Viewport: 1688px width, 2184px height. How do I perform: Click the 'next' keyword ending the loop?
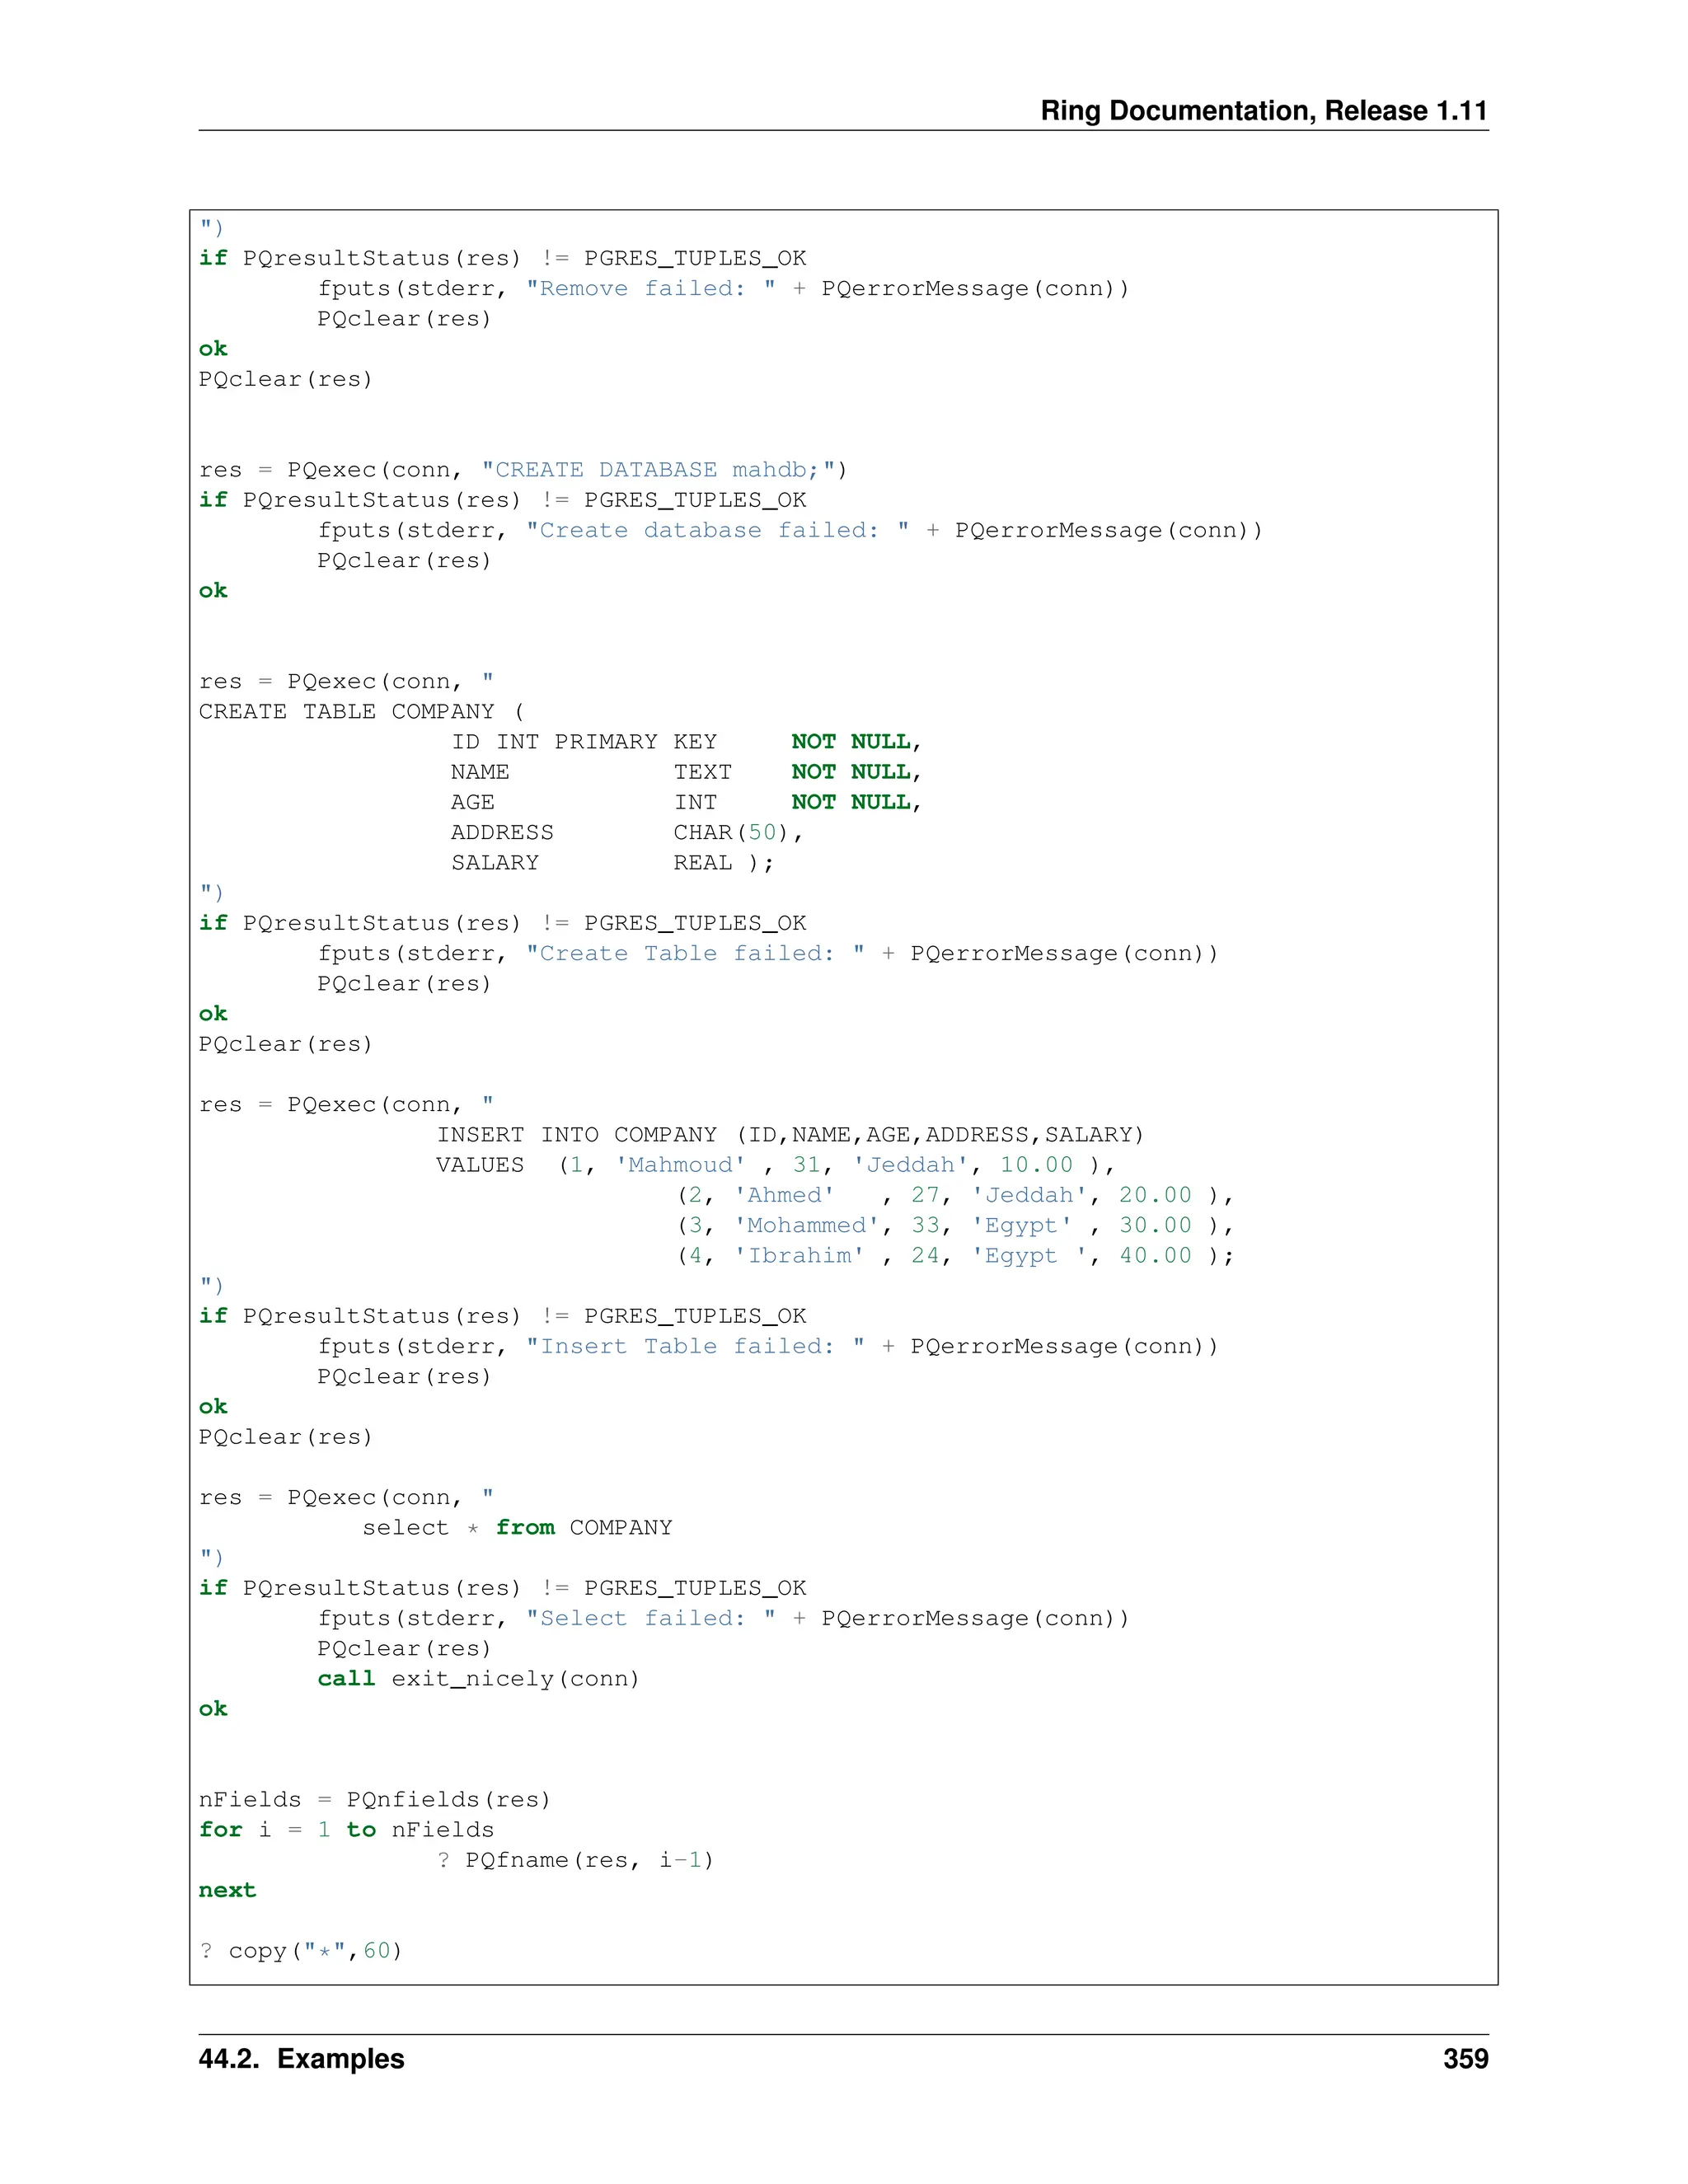[x=227, y=1891]
